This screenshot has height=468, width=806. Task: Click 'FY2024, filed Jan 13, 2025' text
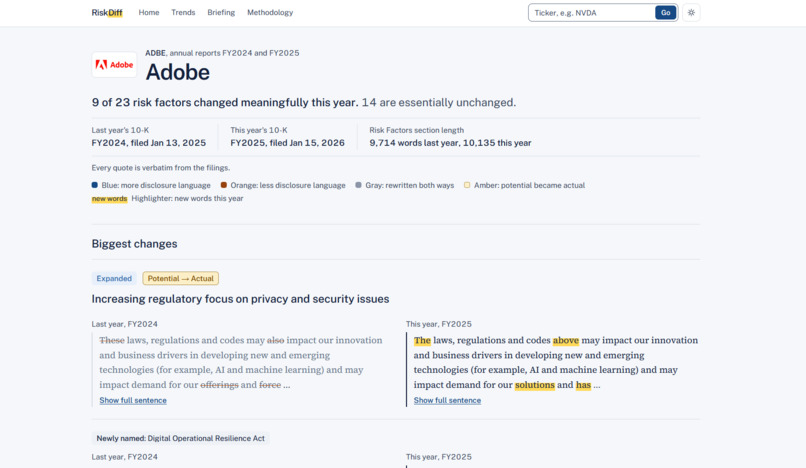point(149,143)
